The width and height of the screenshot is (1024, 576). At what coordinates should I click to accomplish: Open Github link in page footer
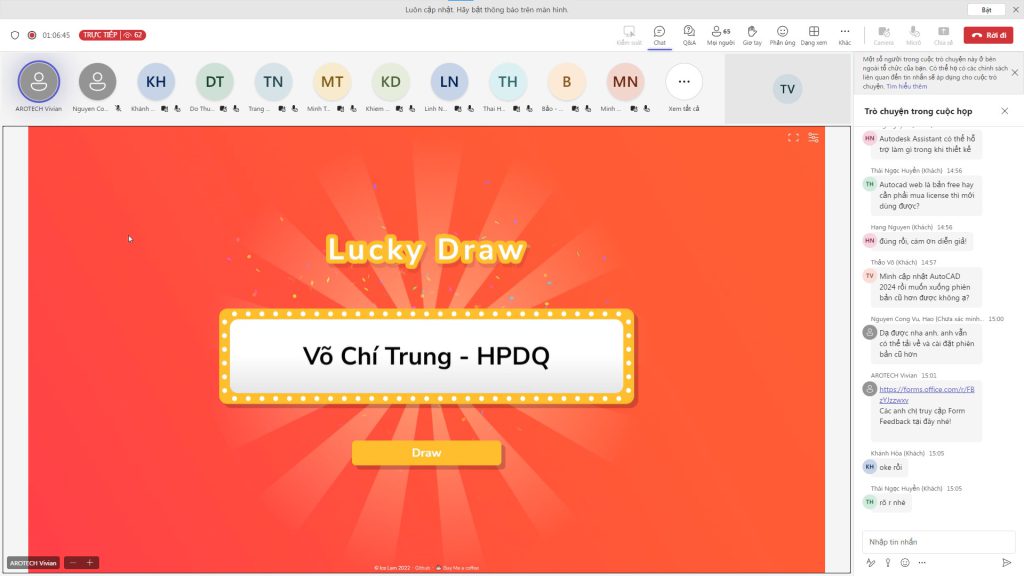[x=423, y=568]
